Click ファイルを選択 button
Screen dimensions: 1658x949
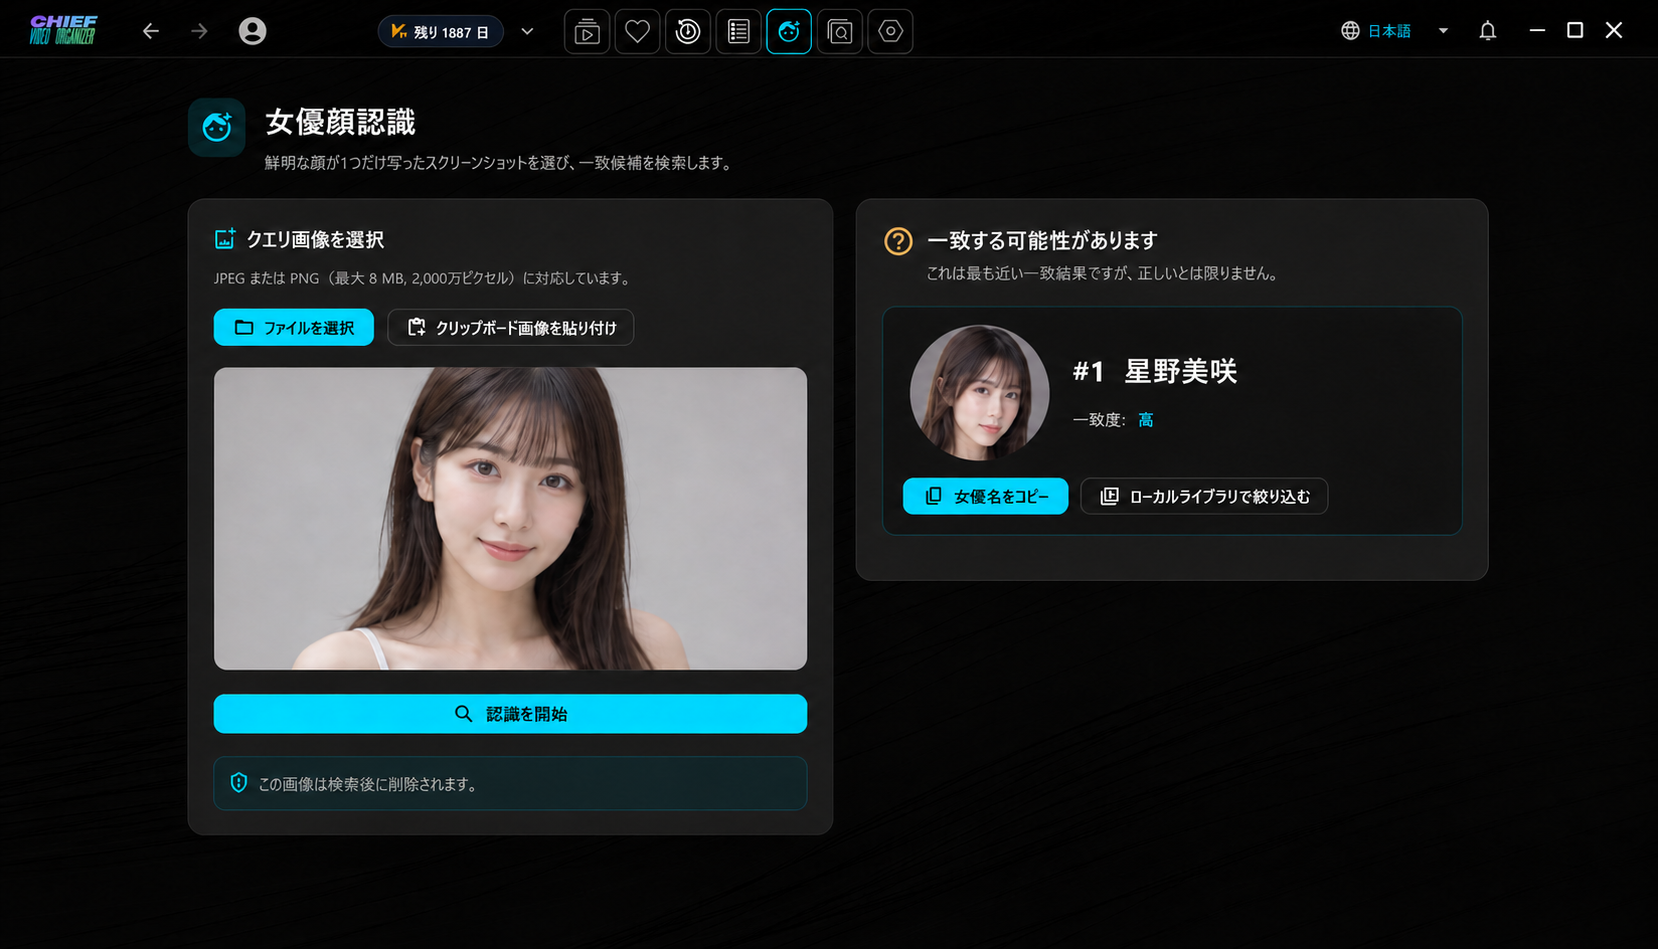pyautogui.click(x=294, y=327)
